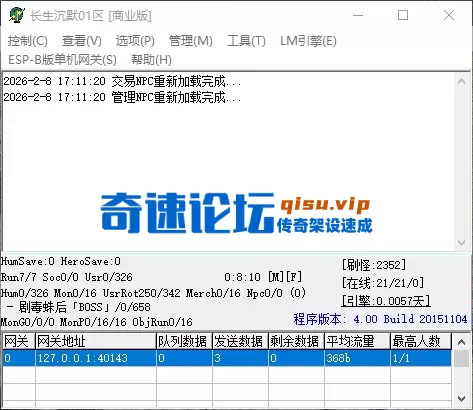This screenshot has width=473, height=410.
Task: Click the HumSave:0 HeroSave:0 status line
Action: click(61, 261)
